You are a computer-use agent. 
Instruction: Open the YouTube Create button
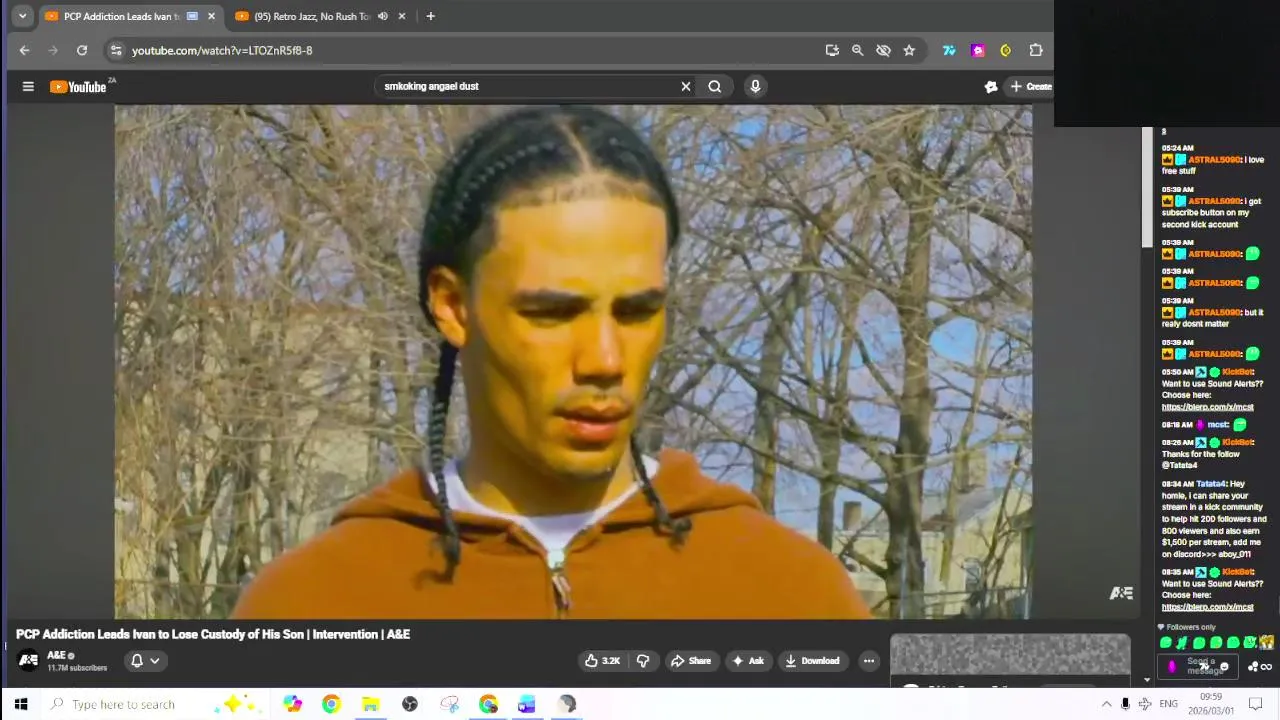(x=1031, y=86)
